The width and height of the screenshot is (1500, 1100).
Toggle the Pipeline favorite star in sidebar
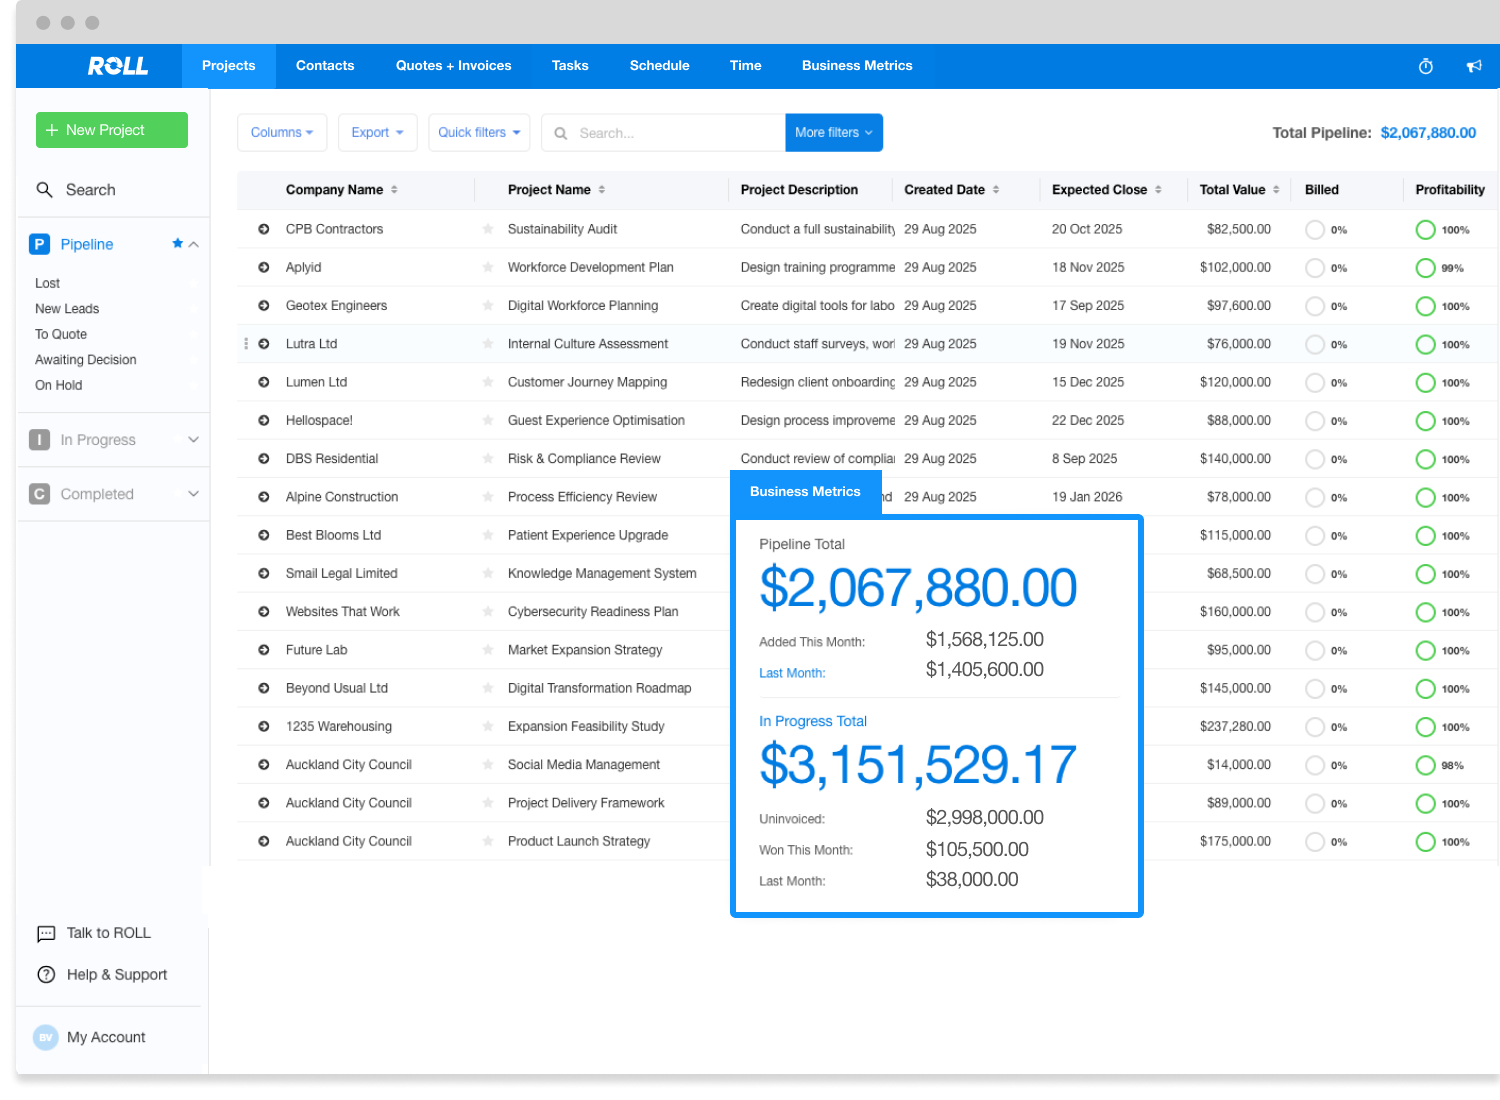pos(177,244)
